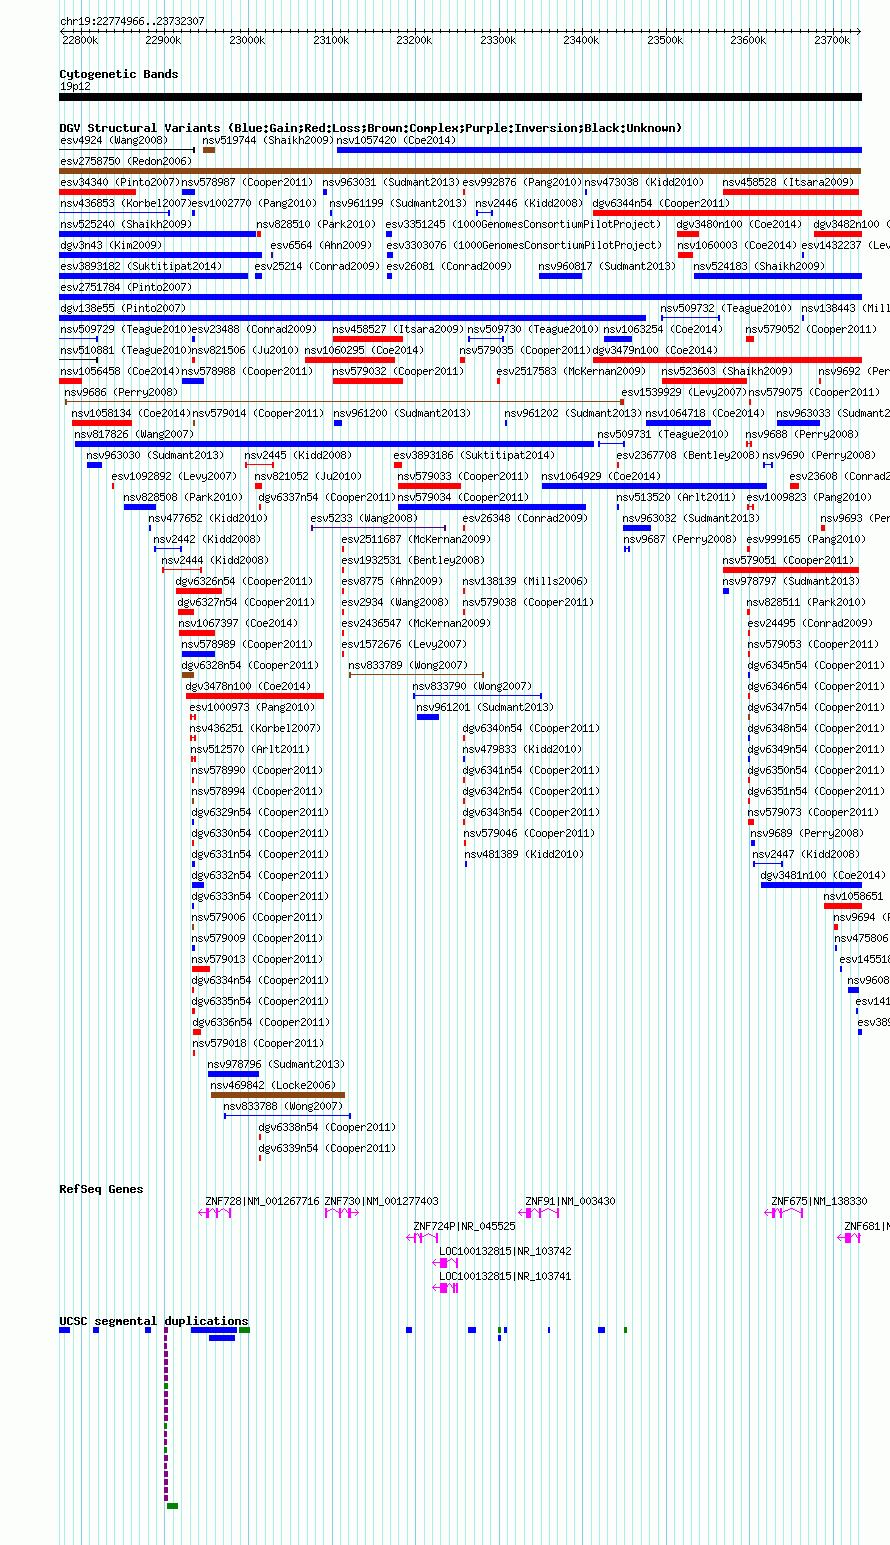Select variant esv2751784 (Pinto2007)
Image resolution: width=890 pixels, height=1545 pixels.
[125, 287]
